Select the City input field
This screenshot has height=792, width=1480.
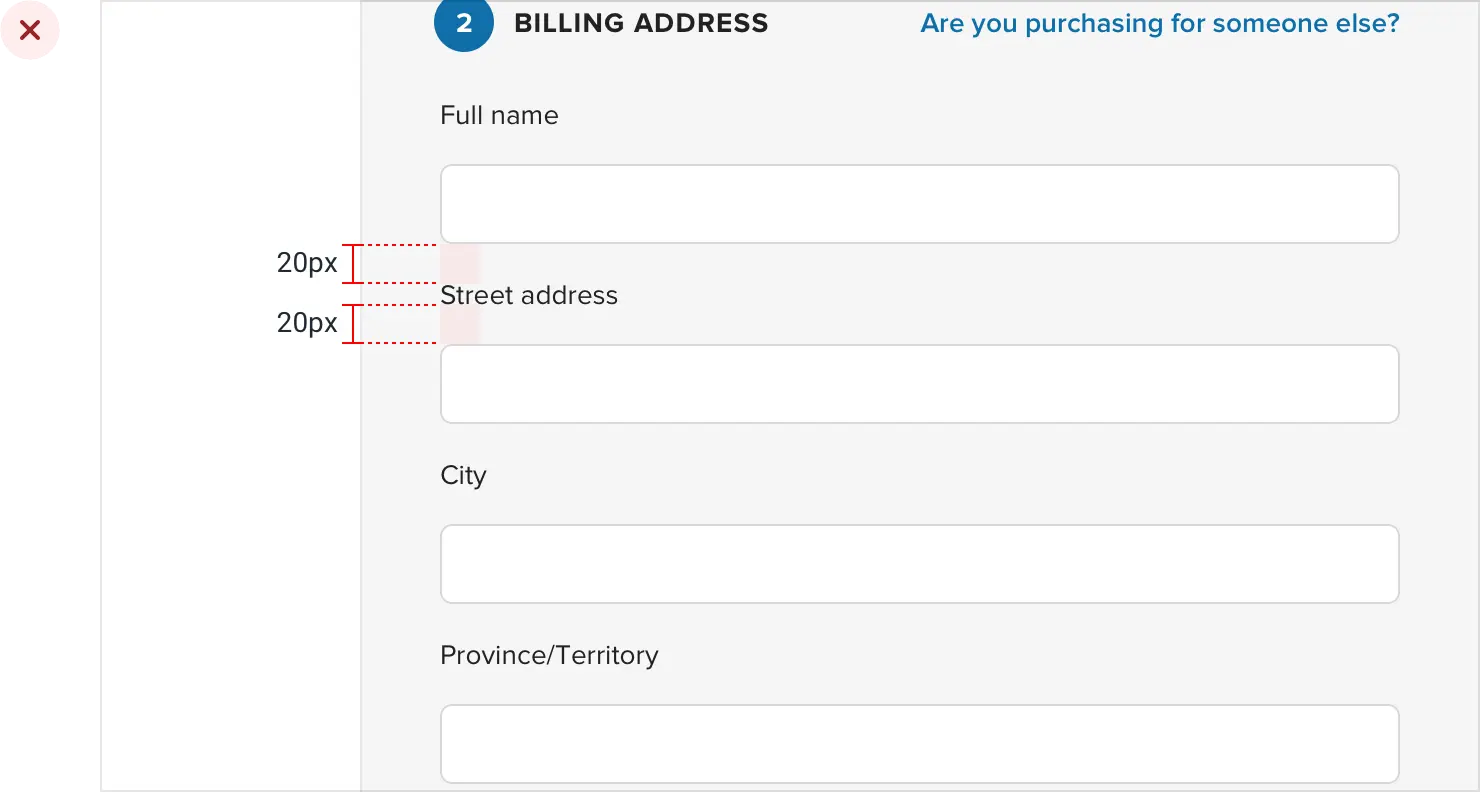(x=919, y=564)
